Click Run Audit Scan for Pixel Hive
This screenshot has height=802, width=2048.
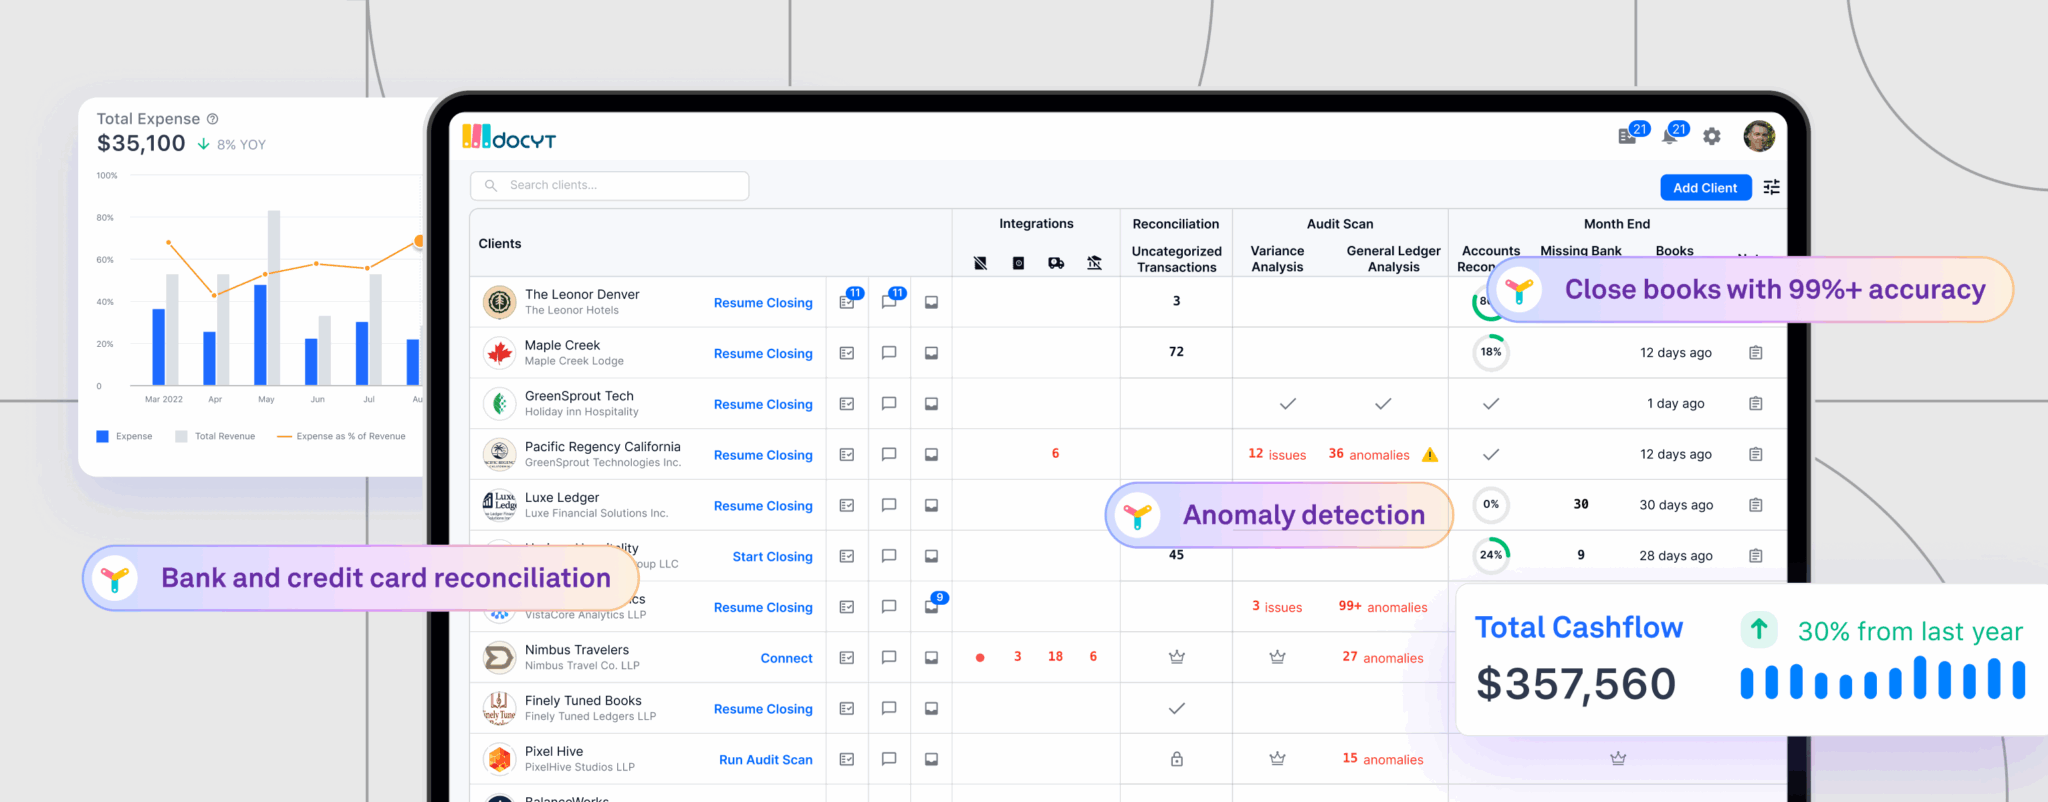click(x=766, y=760)
